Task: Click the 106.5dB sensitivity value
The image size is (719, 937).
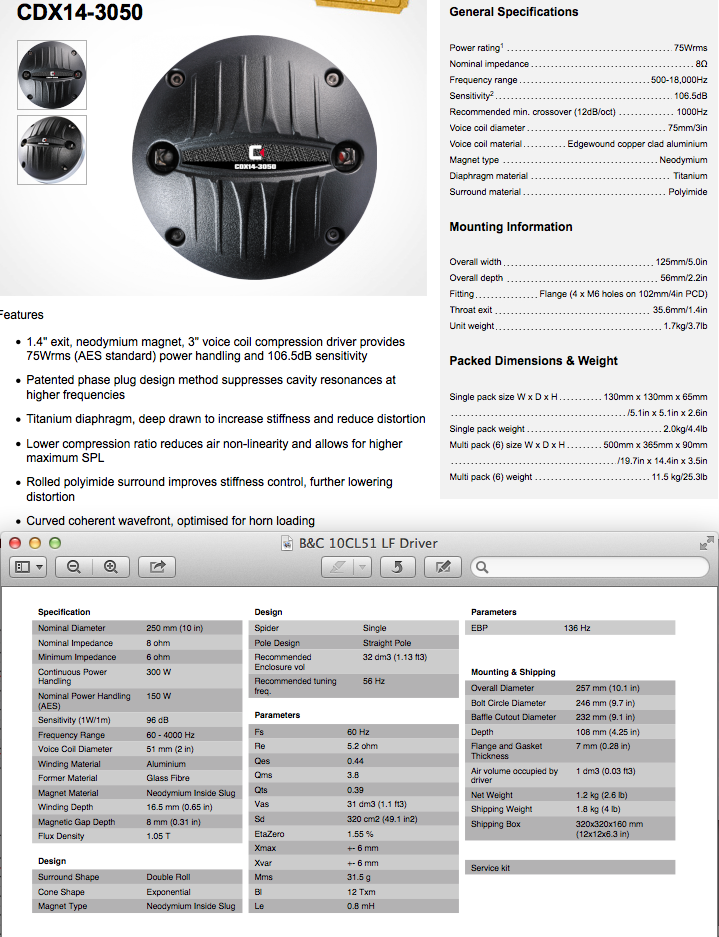Action: coord(690,96)
